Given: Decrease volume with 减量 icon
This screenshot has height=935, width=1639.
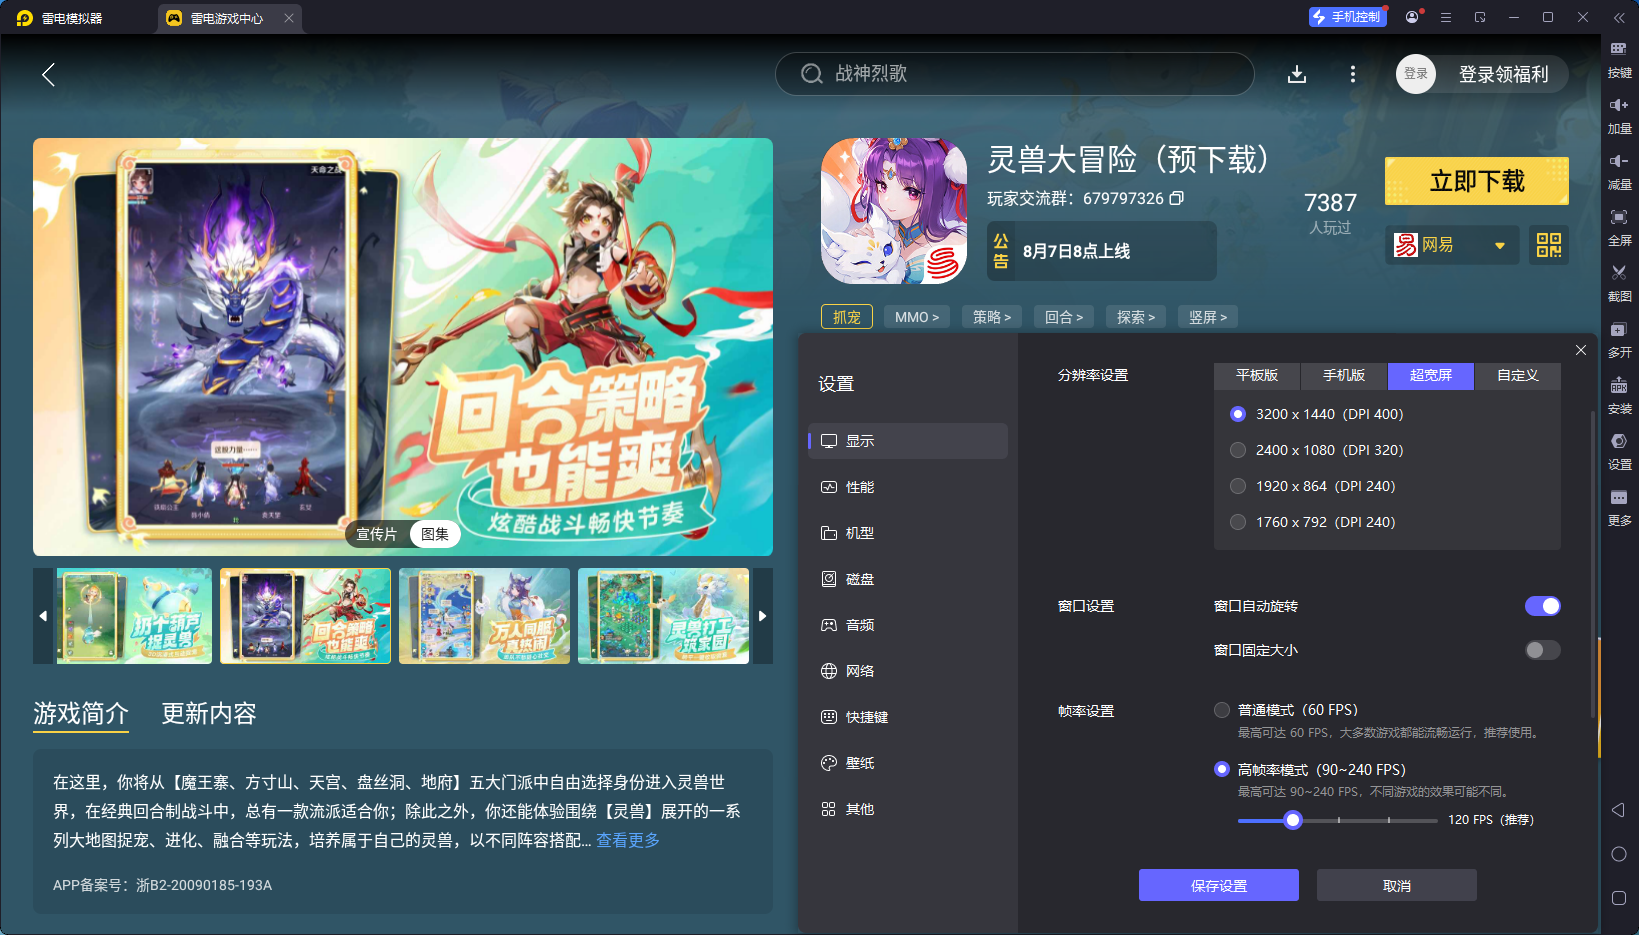Looking at the screenshot, I should click(x=1619, y=172).
